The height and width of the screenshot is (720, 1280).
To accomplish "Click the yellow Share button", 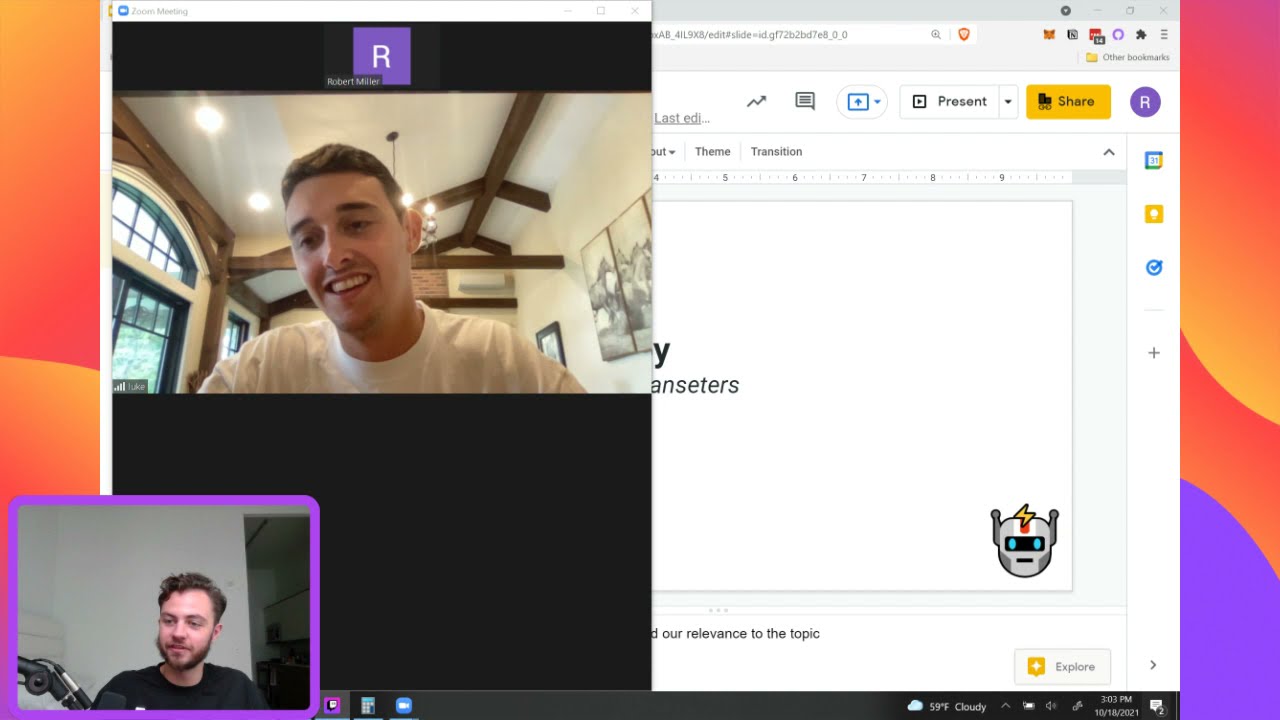I will [1068, 102].
